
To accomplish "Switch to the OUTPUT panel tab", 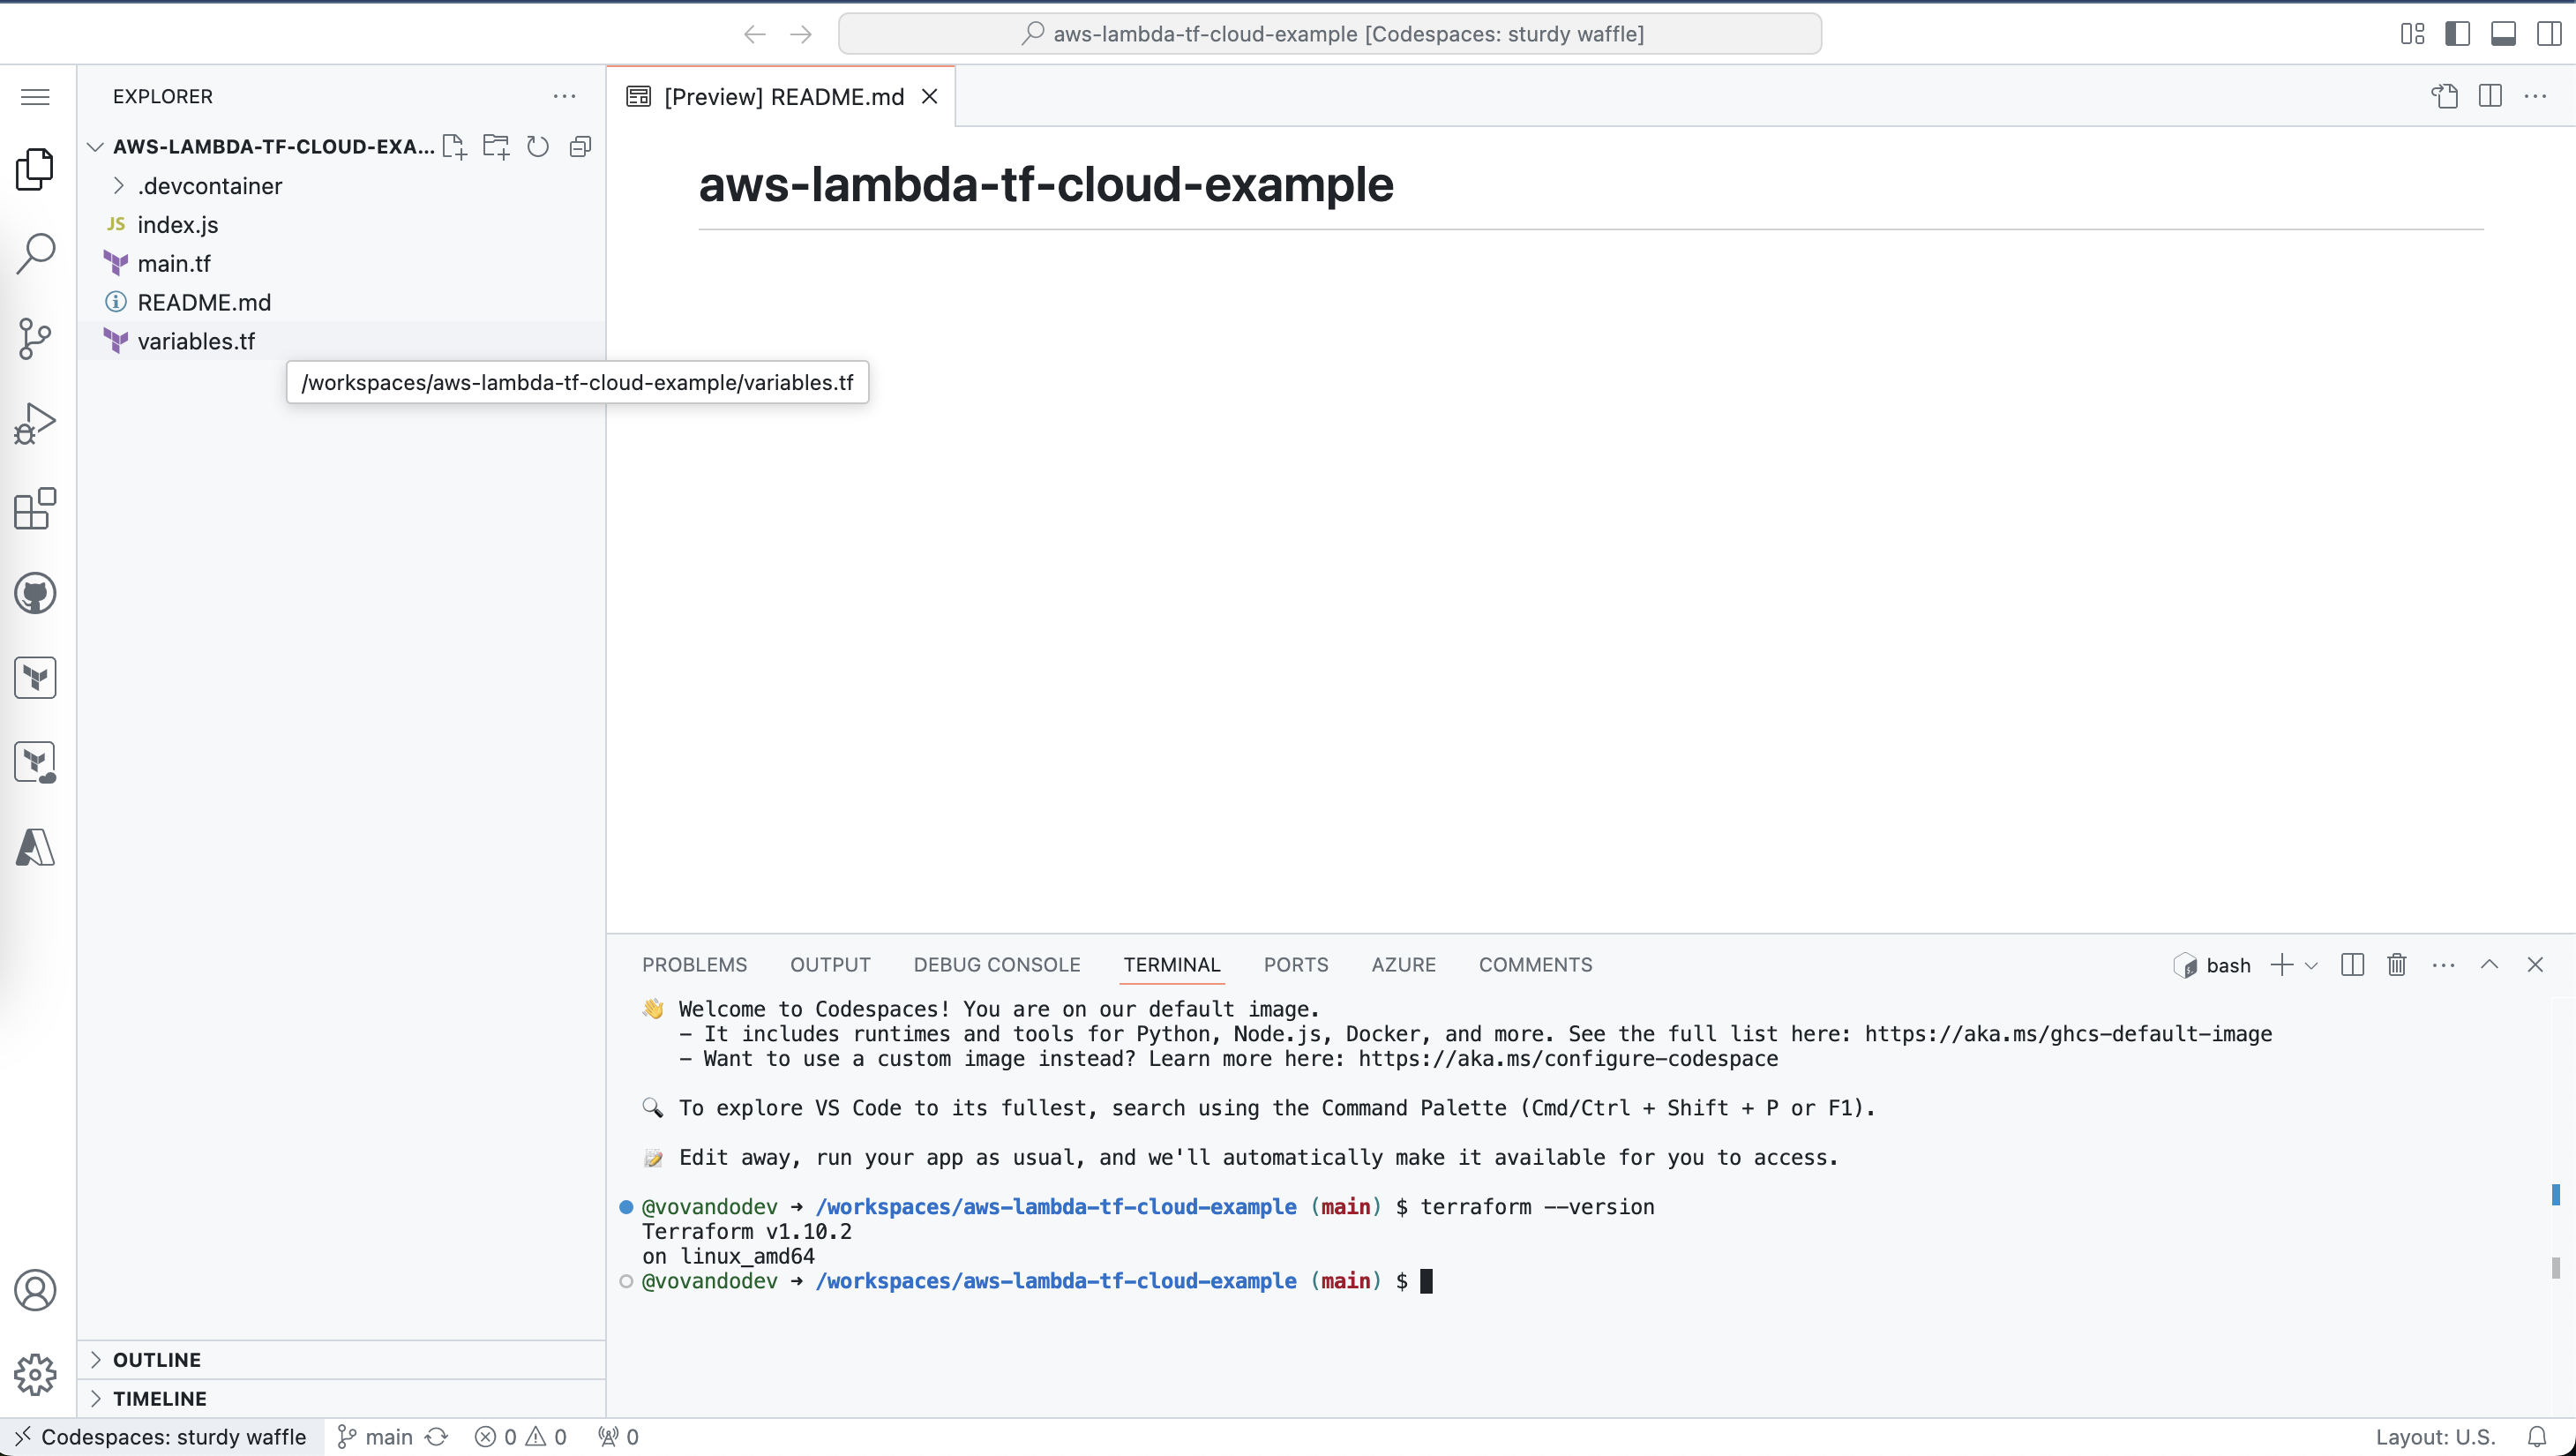I will (x=830, y=965).
